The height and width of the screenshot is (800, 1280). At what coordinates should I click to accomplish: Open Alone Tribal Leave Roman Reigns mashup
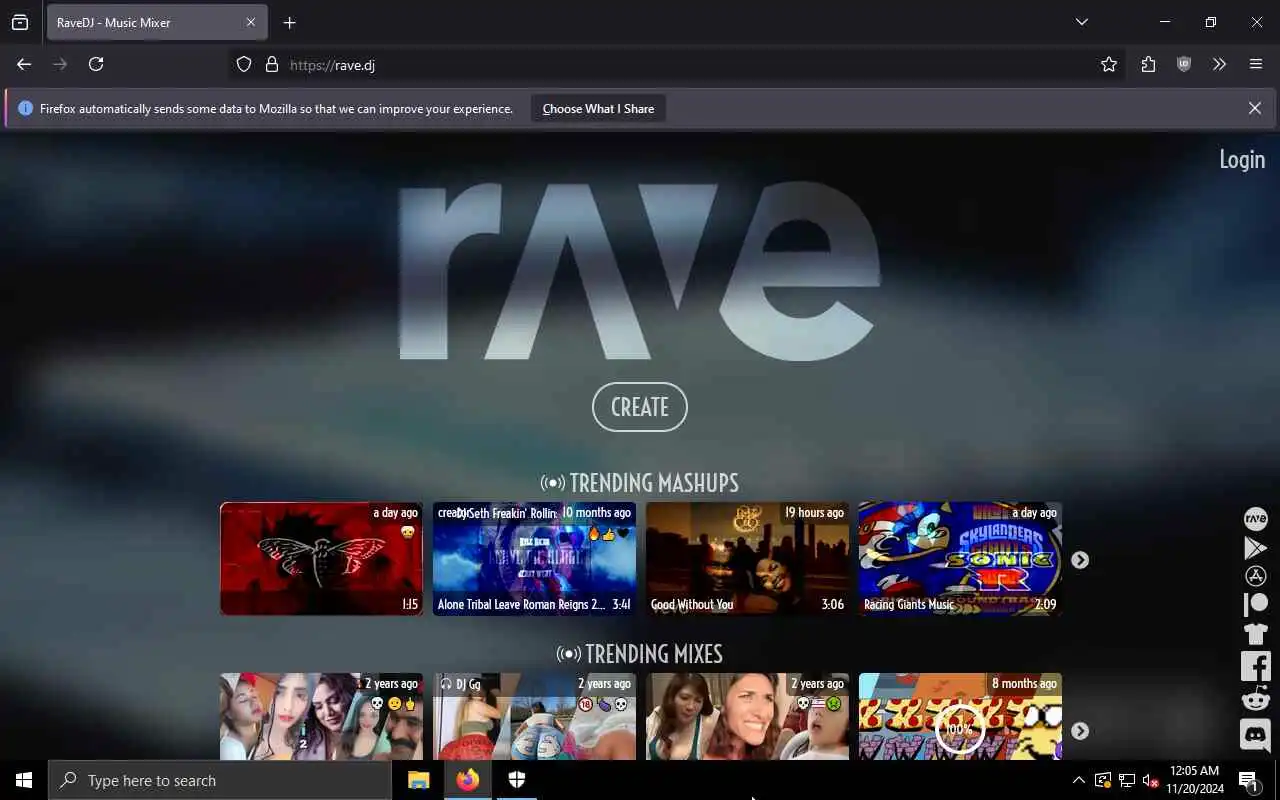tap(534, 558)
